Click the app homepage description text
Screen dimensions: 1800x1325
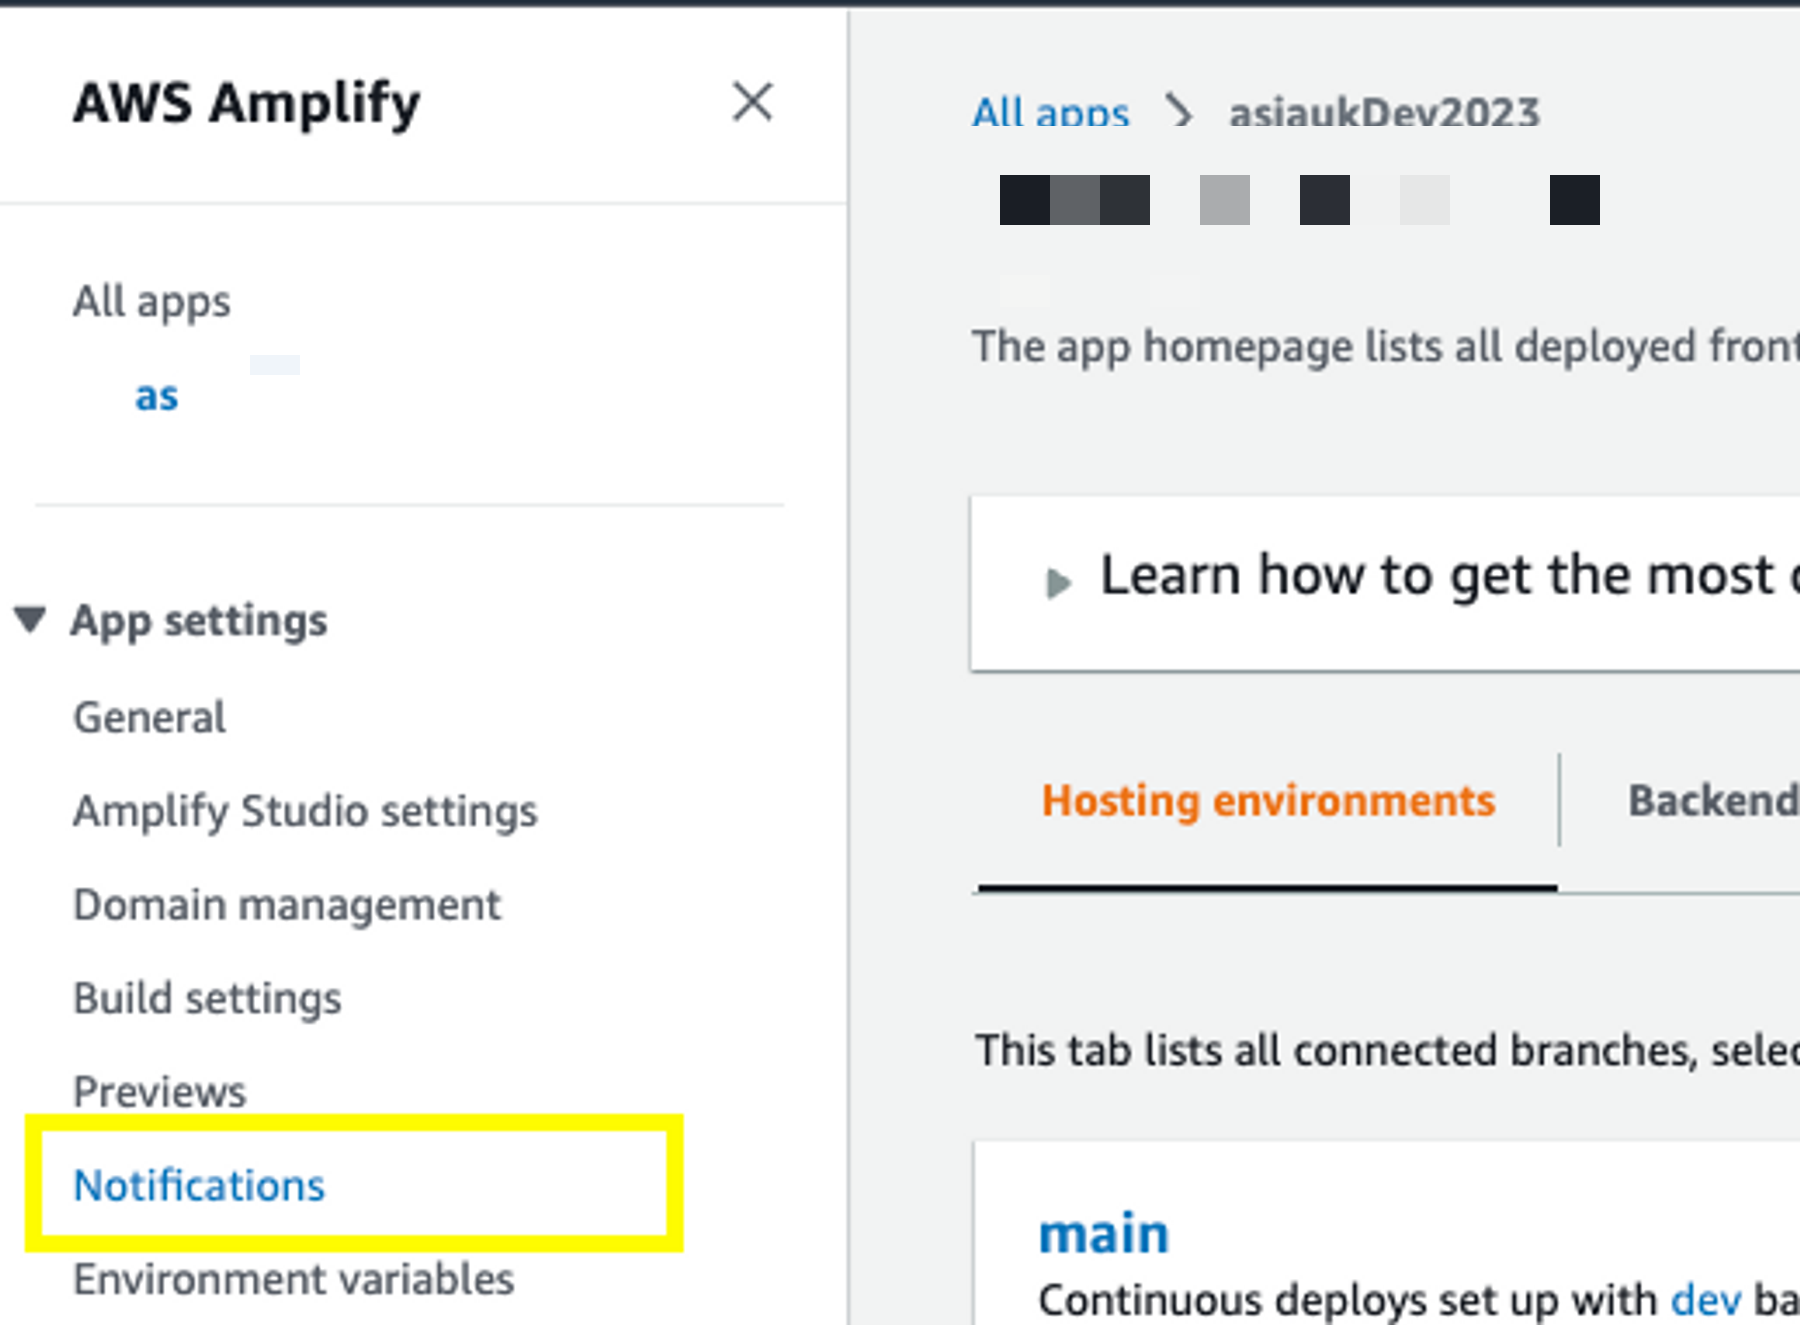pos(1386,347)
